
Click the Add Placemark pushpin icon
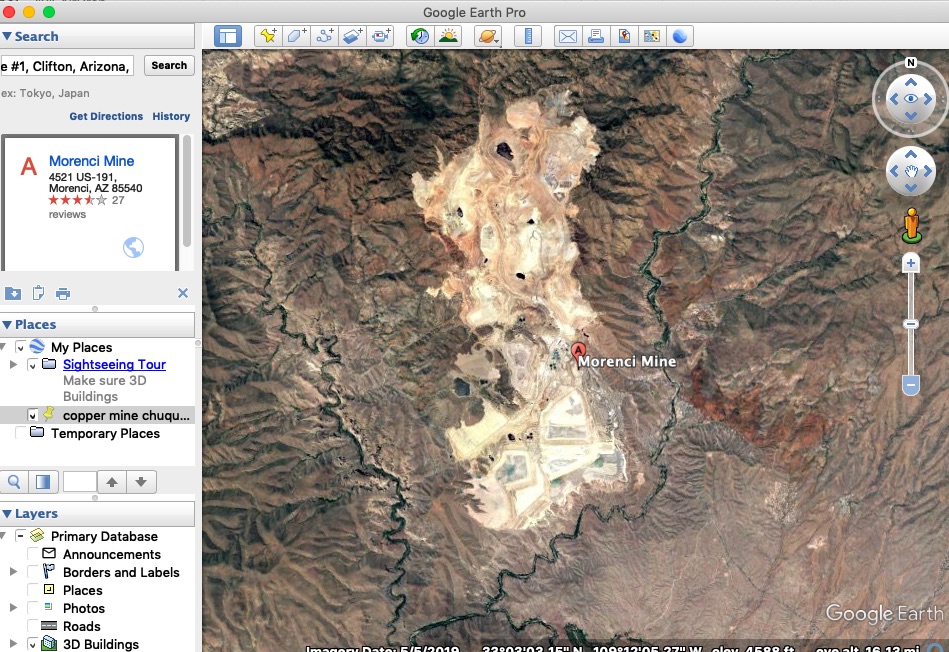(268, 36)
